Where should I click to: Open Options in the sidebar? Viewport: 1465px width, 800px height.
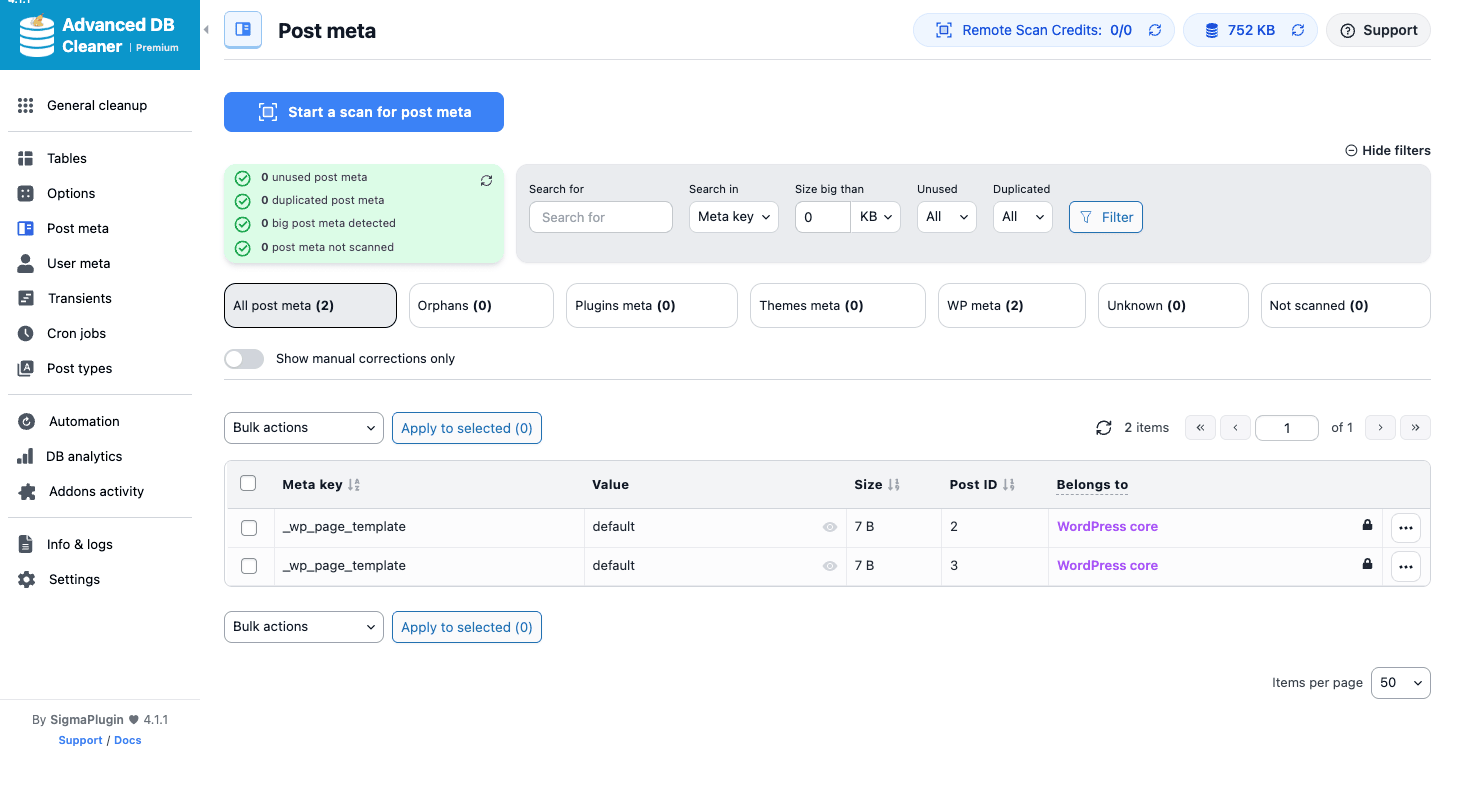71,193
